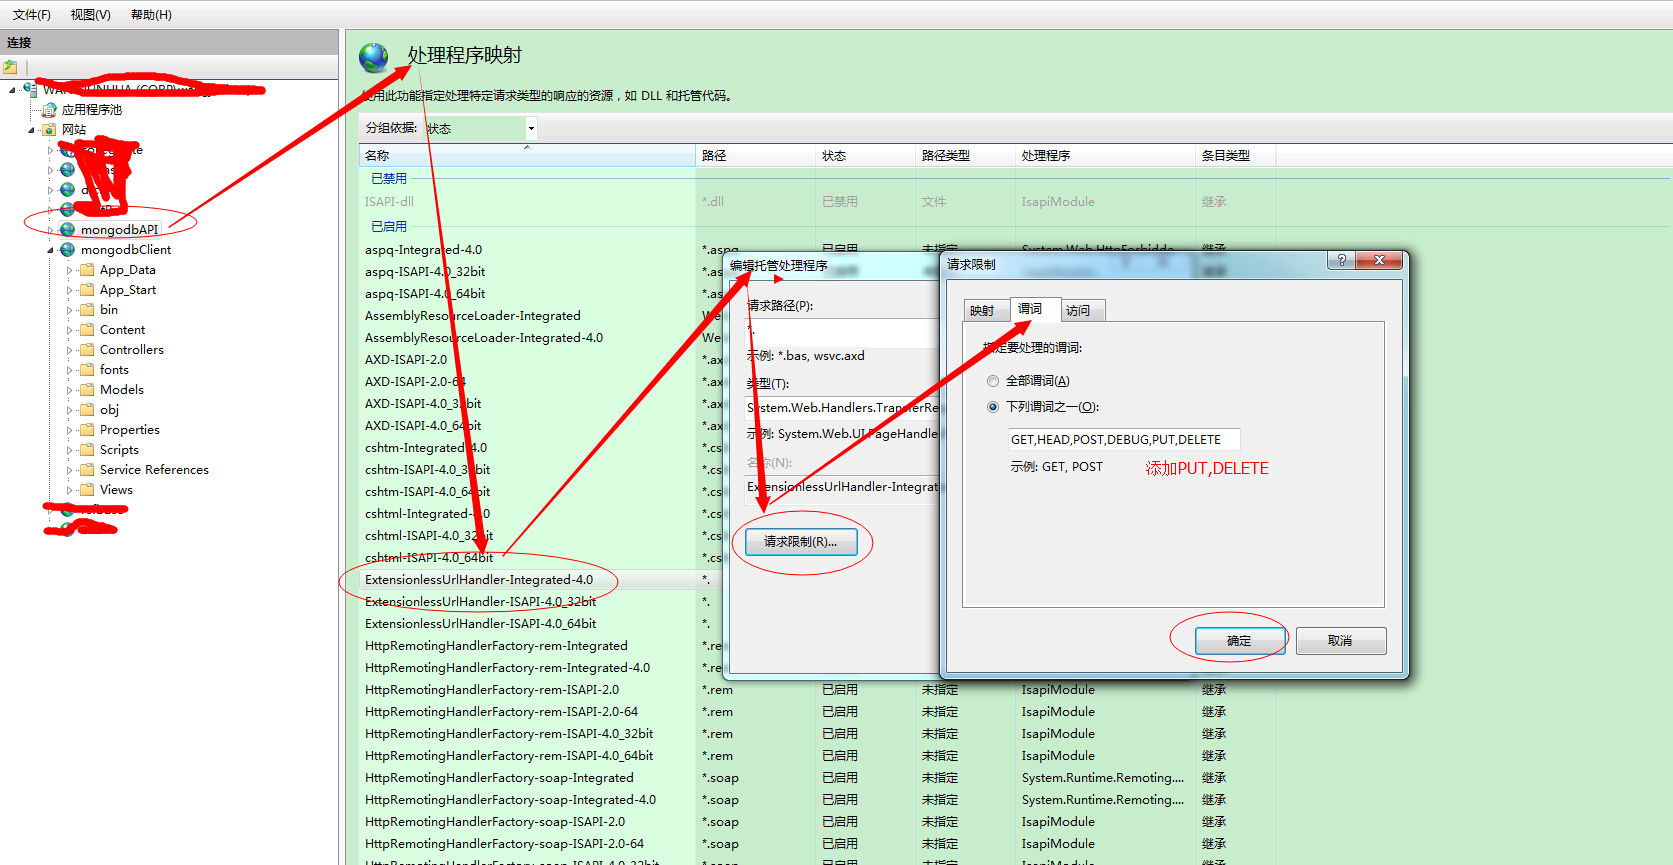
Task: Click the 请求路径 input field
Action: click(840, 332)
